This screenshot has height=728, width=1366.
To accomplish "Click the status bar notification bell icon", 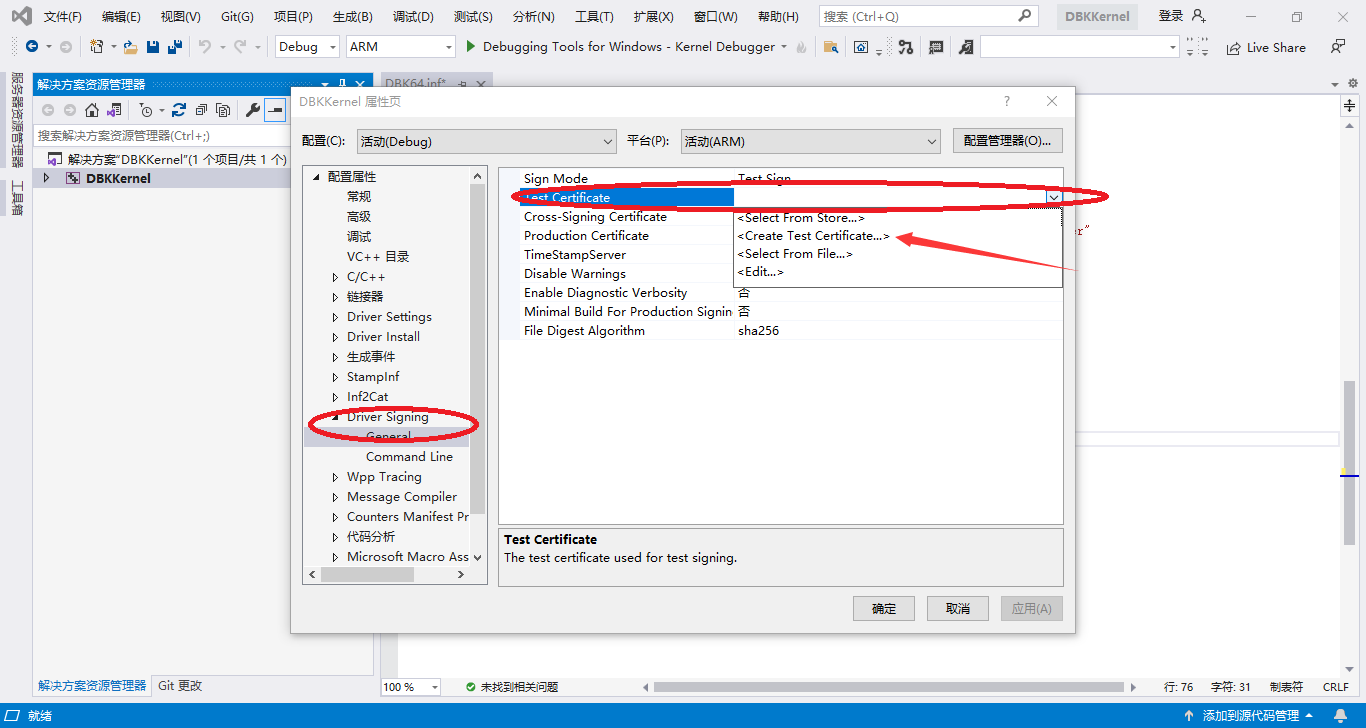I will (1342, 716).
